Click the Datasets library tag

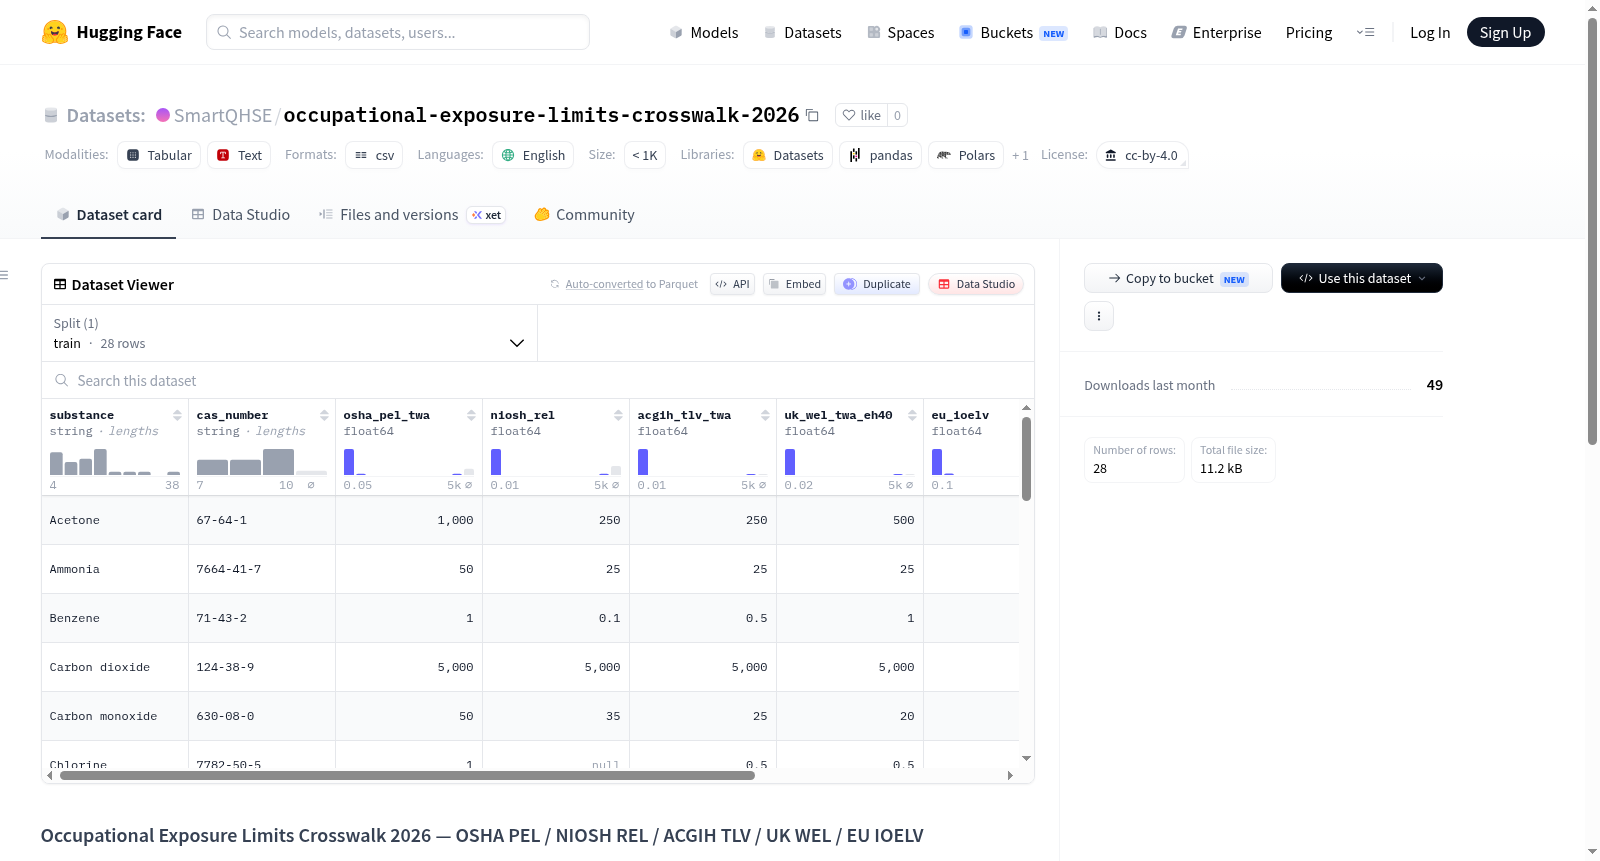click(788, 155)
